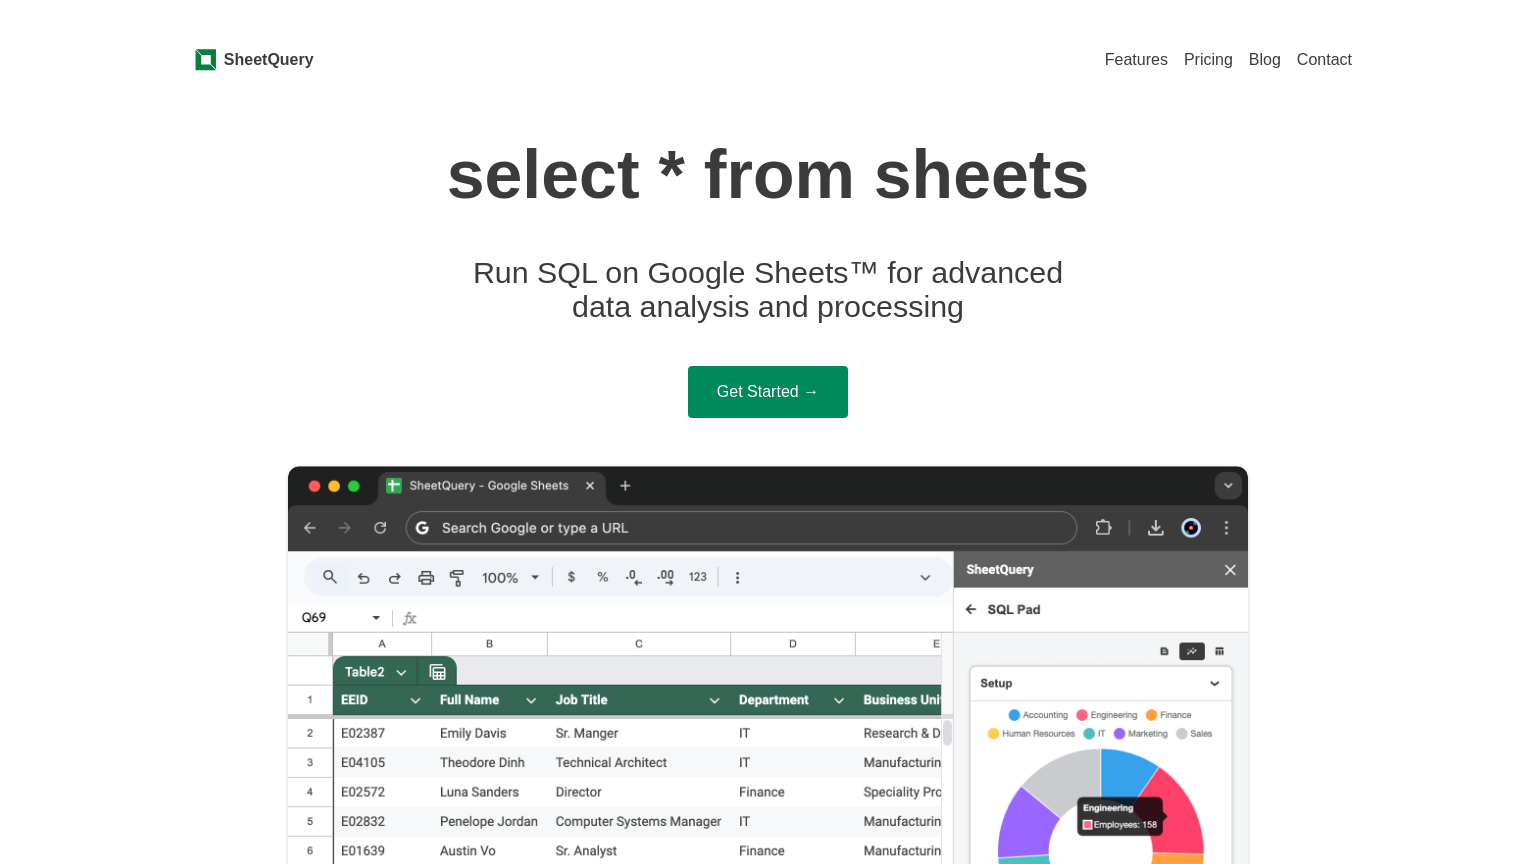Toggle the Marketing legend item in chart
Image resolution: width=1536 pixels, height=864 pixels.
[1141, 734]
